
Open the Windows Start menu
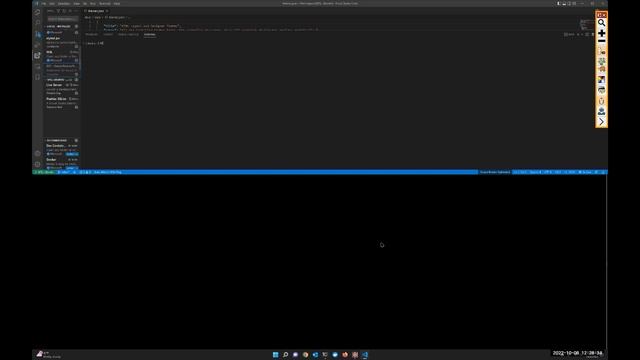coord(276,355)
